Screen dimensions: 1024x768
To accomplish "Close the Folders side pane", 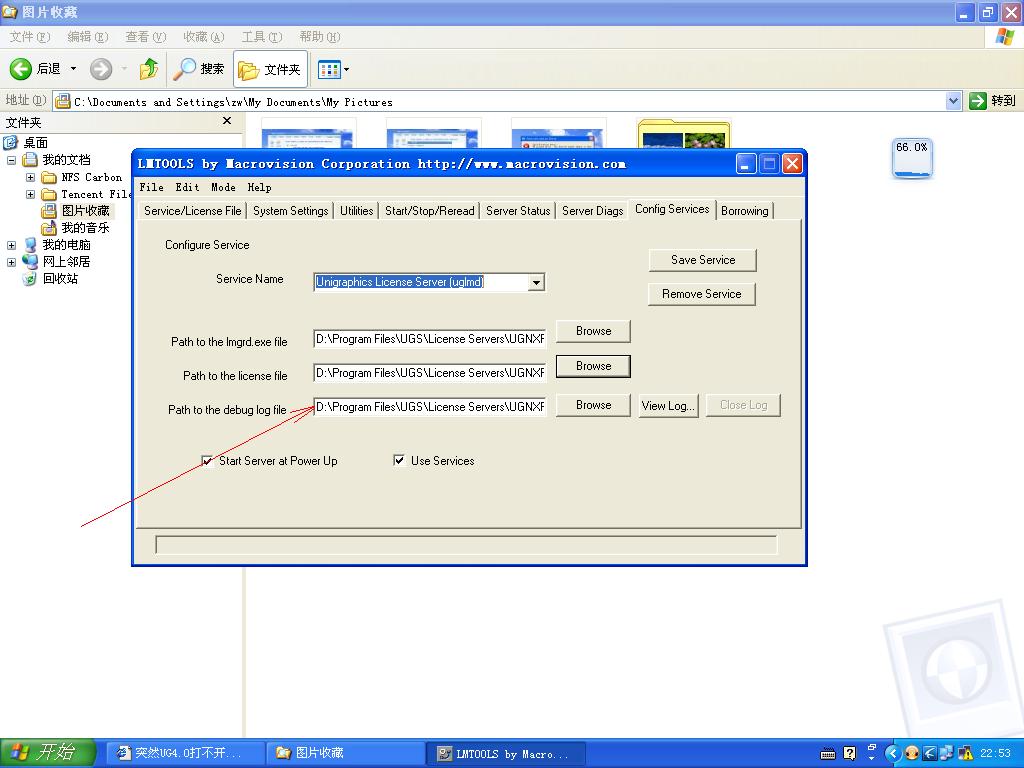I will [227, 121].
